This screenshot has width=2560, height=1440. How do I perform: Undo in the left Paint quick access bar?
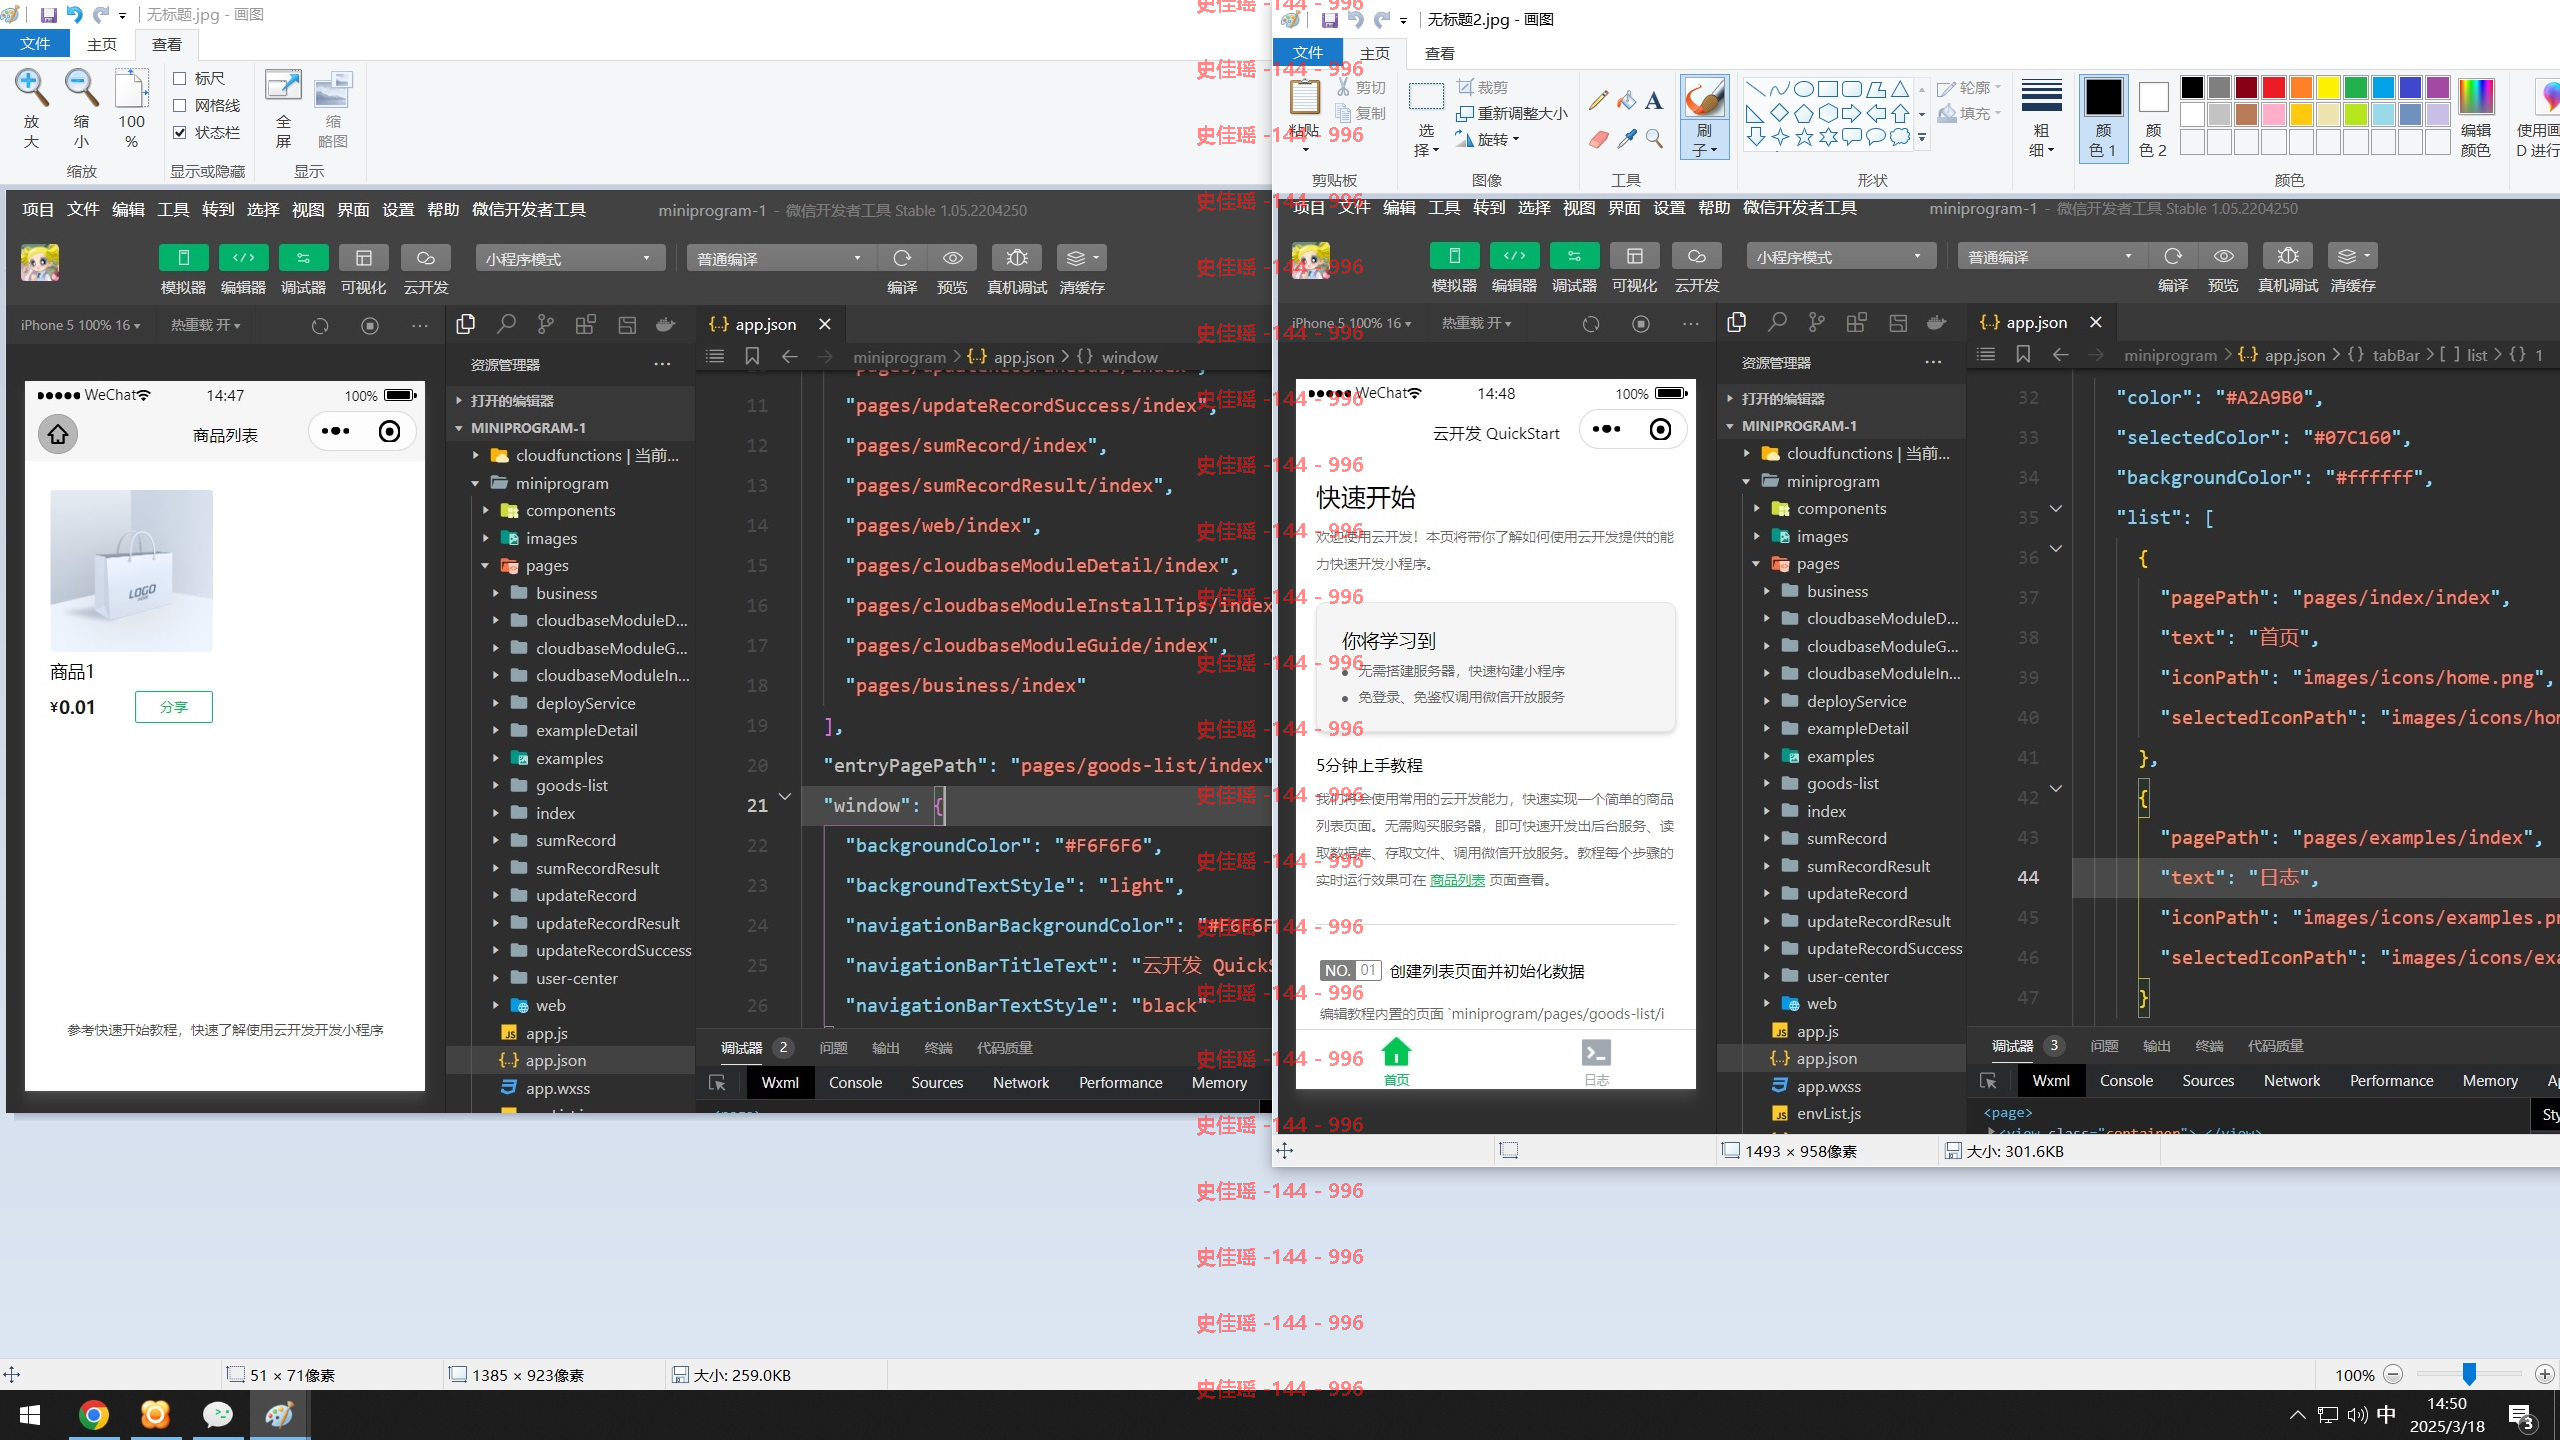click(x=74, y=15)
